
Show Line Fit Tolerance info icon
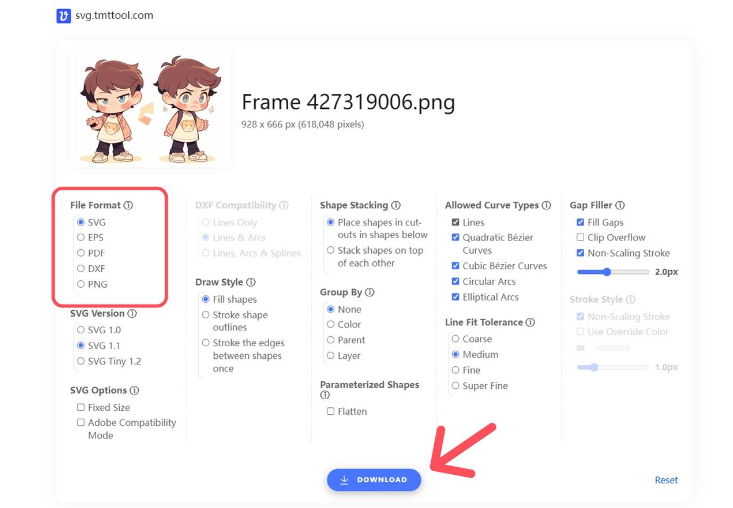click(530, 322)
